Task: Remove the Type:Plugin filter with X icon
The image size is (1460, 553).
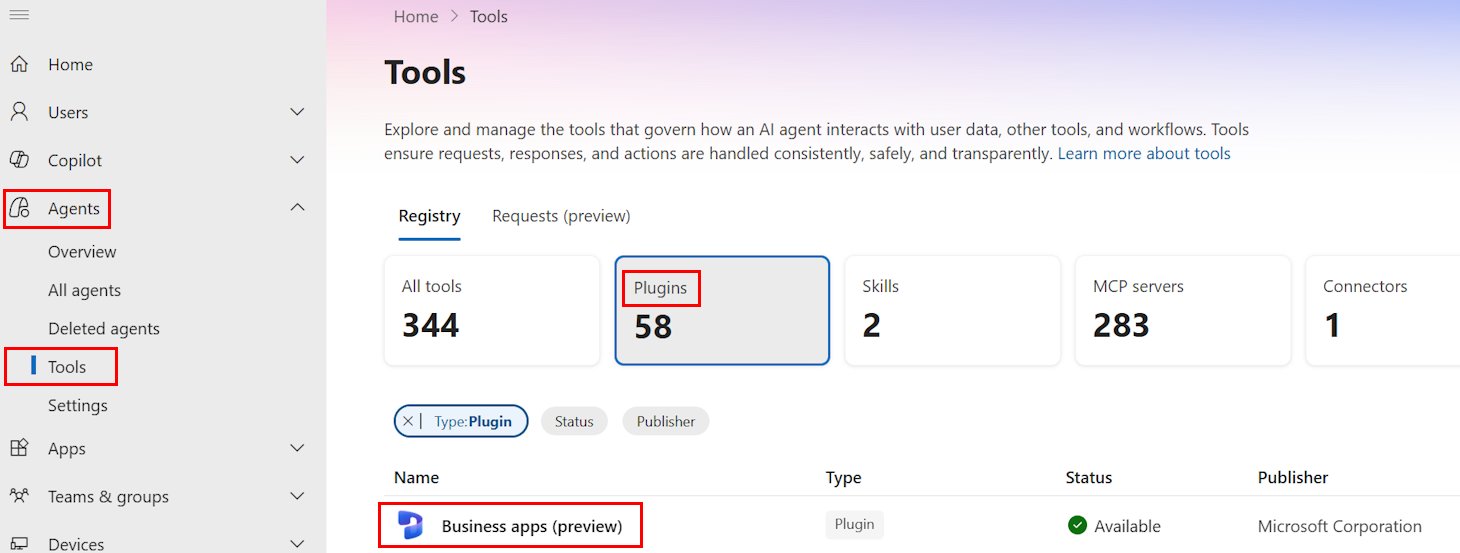Action: (x=408, y=422)
